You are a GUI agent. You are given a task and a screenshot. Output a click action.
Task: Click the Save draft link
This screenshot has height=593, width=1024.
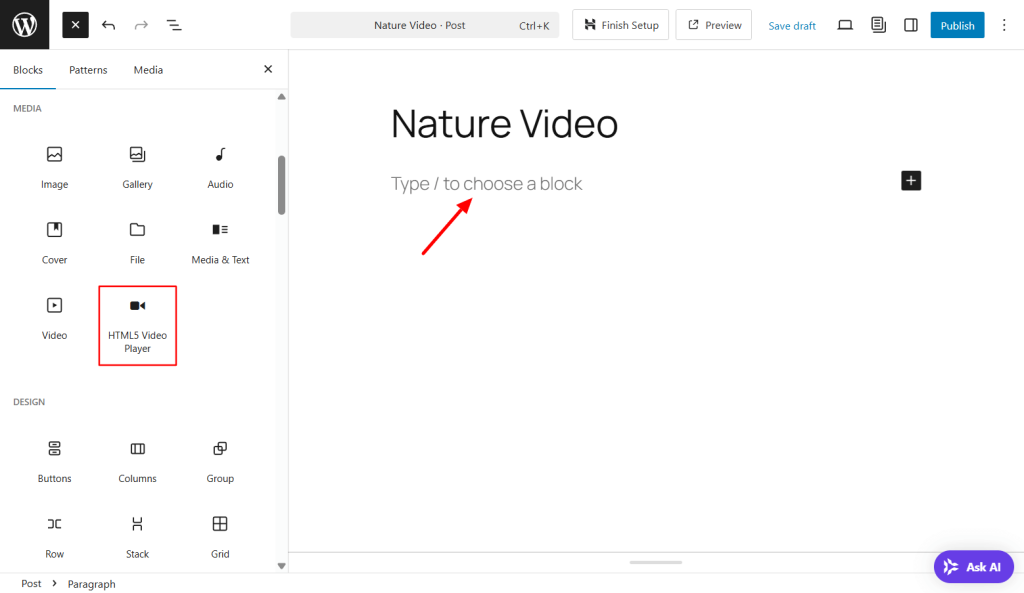pyautogui.click(x=791, y=25)
